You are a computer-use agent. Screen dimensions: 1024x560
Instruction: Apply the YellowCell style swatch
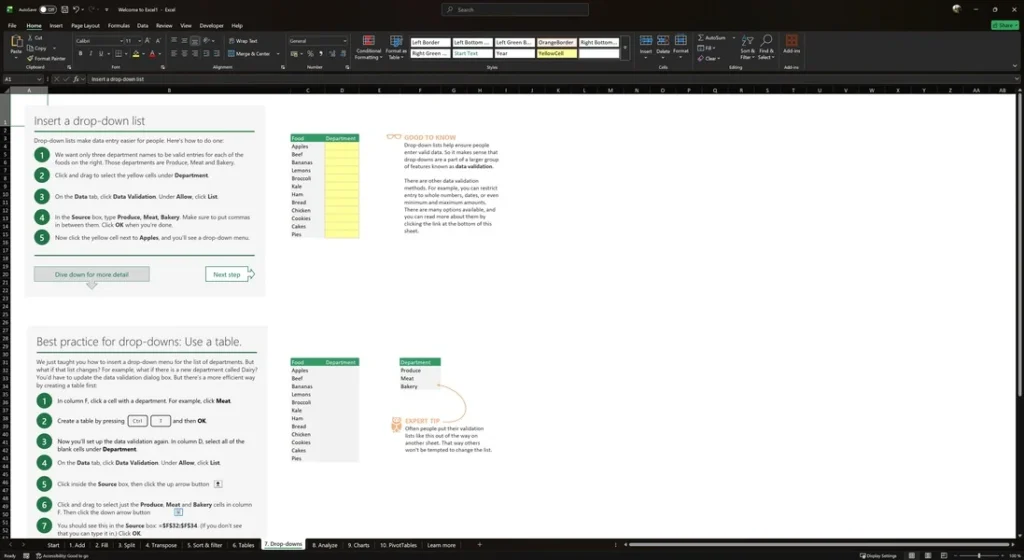[556, 54]
